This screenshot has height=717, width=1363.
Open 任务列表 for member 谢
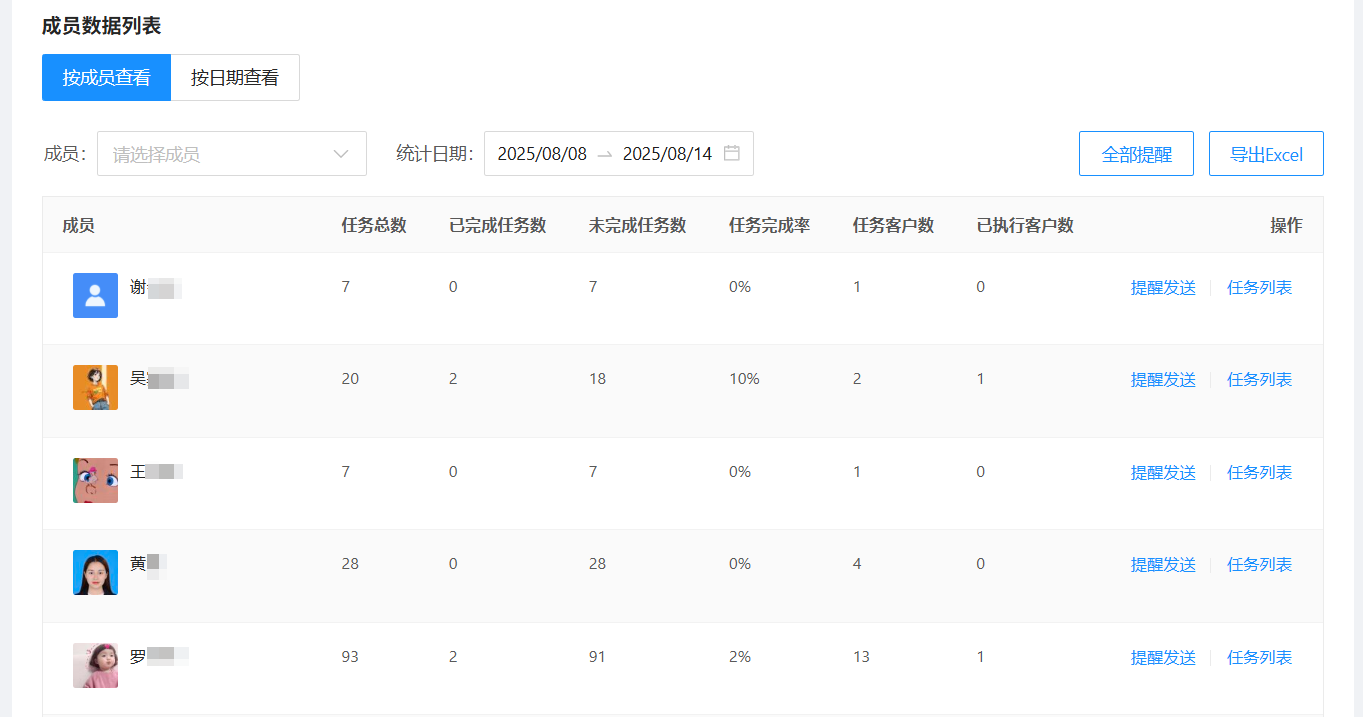point(1259,288)
